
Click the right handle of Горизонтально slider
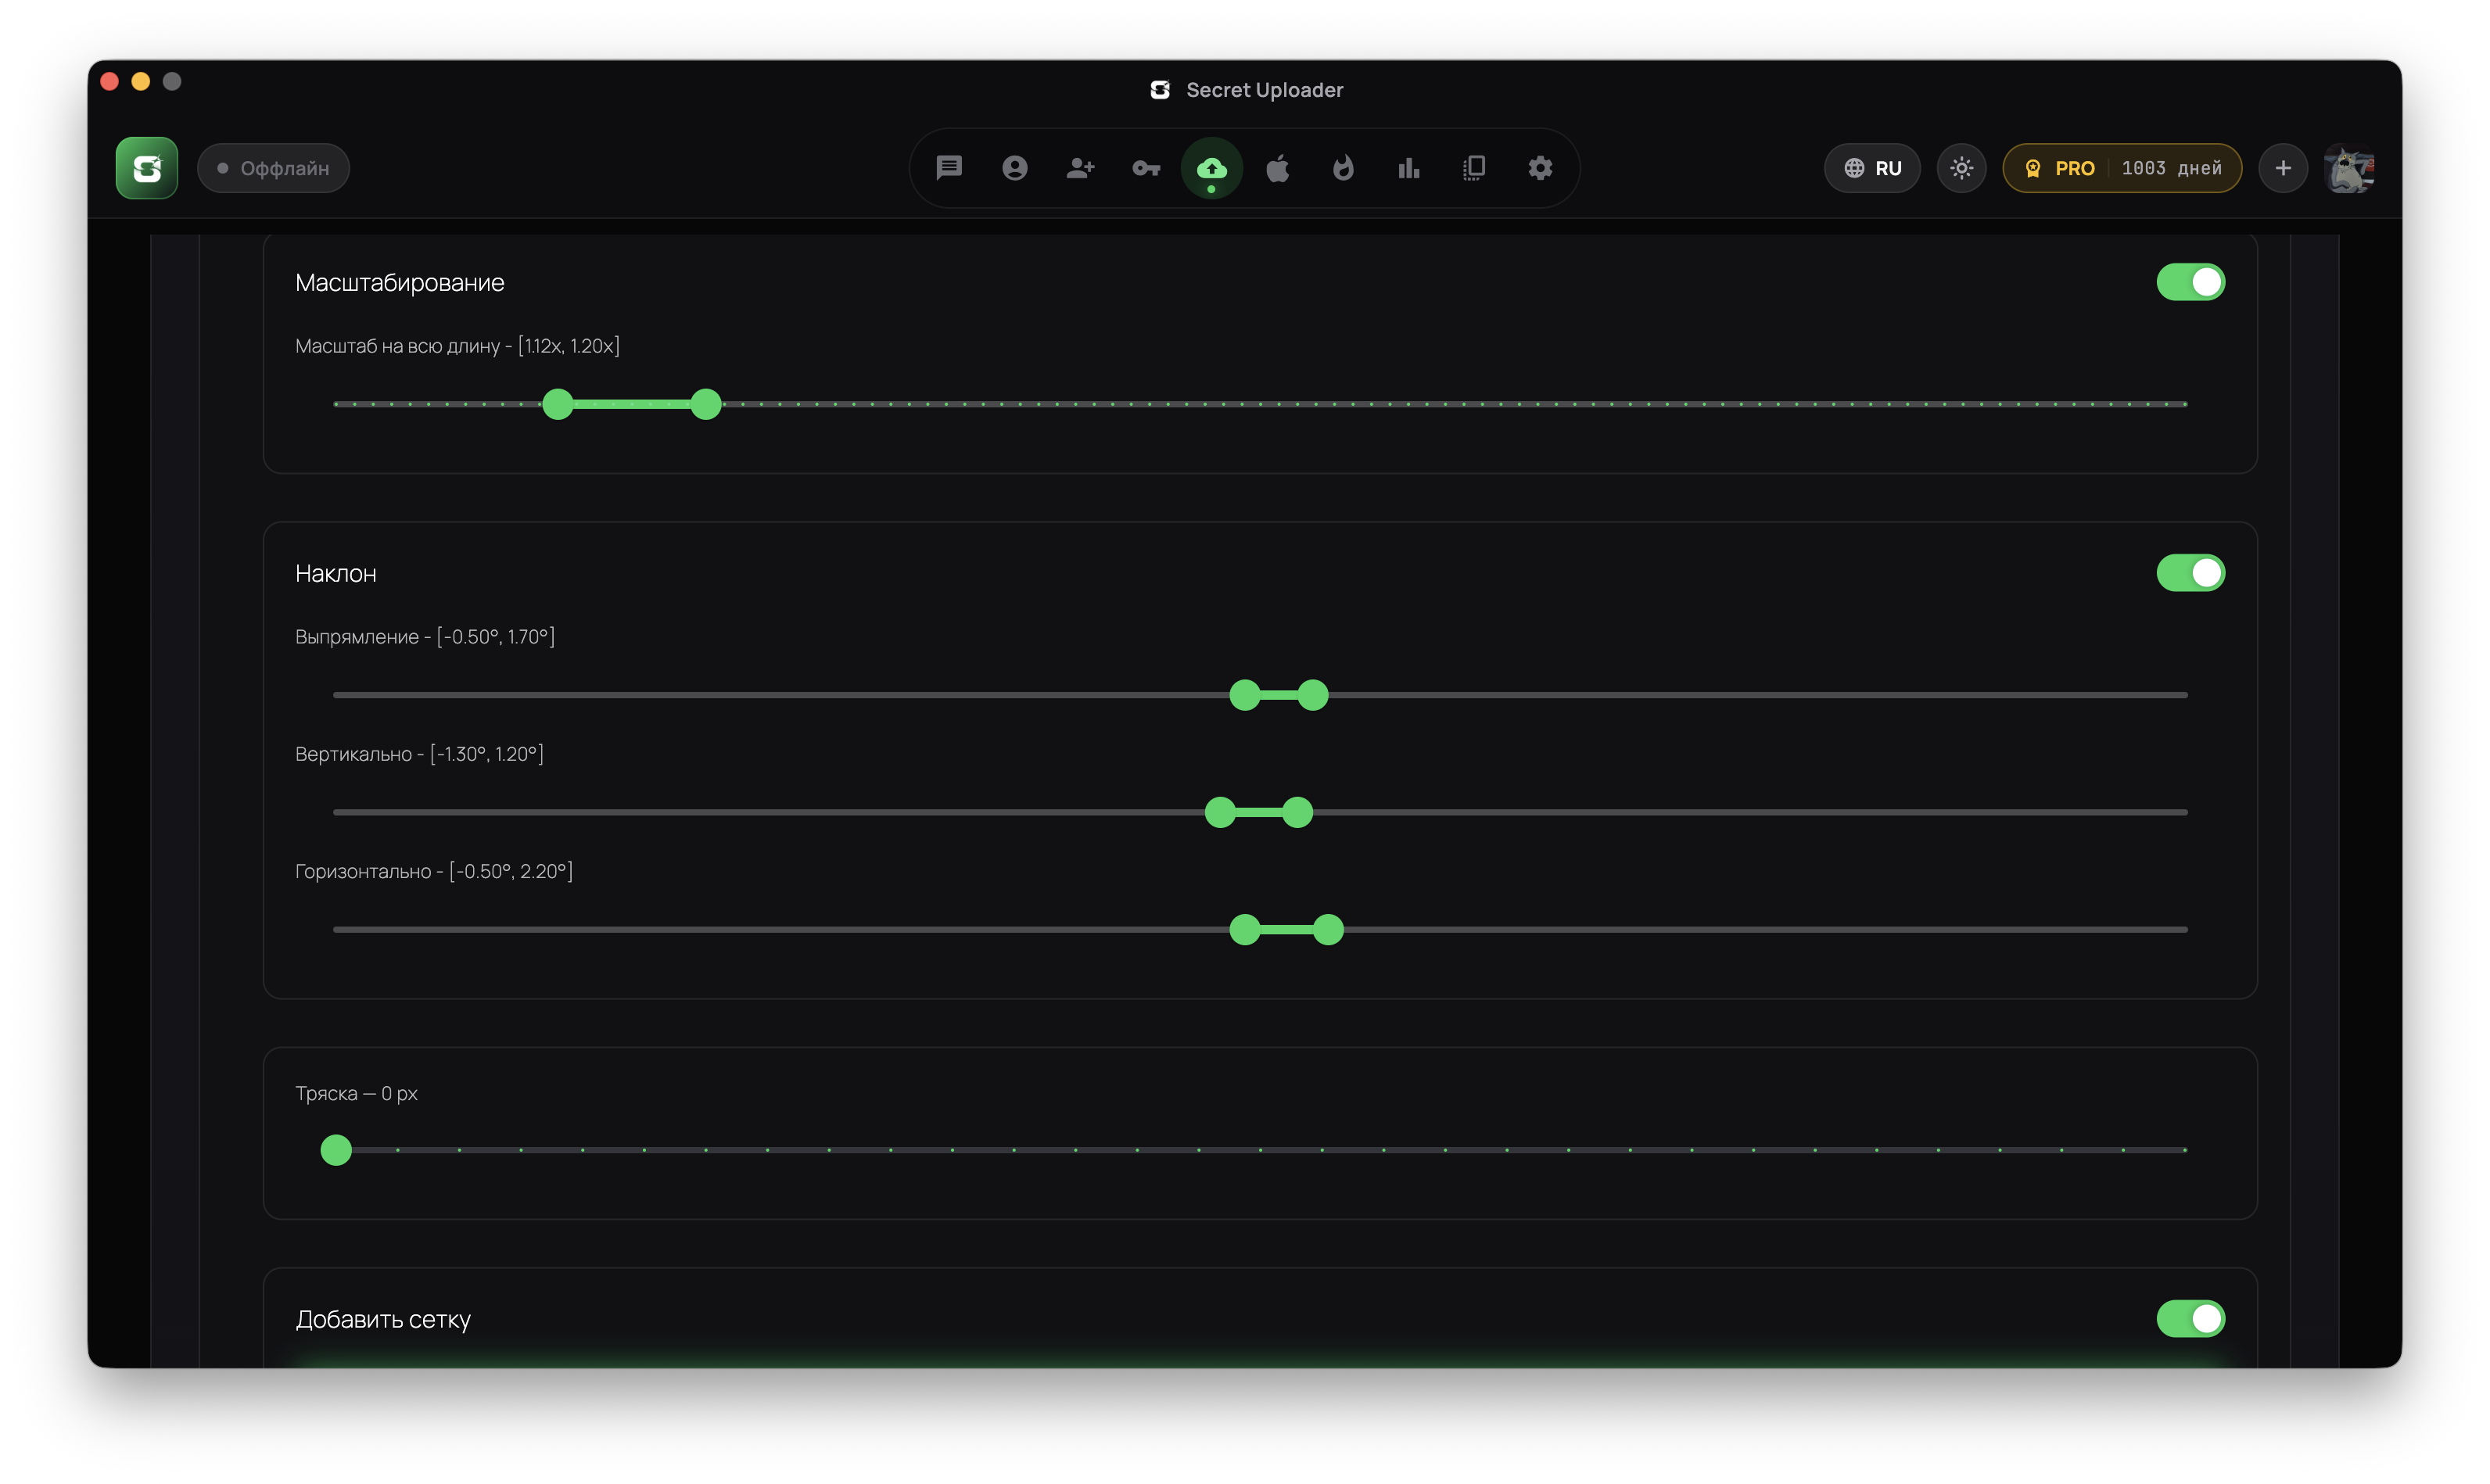[1328, 930]
